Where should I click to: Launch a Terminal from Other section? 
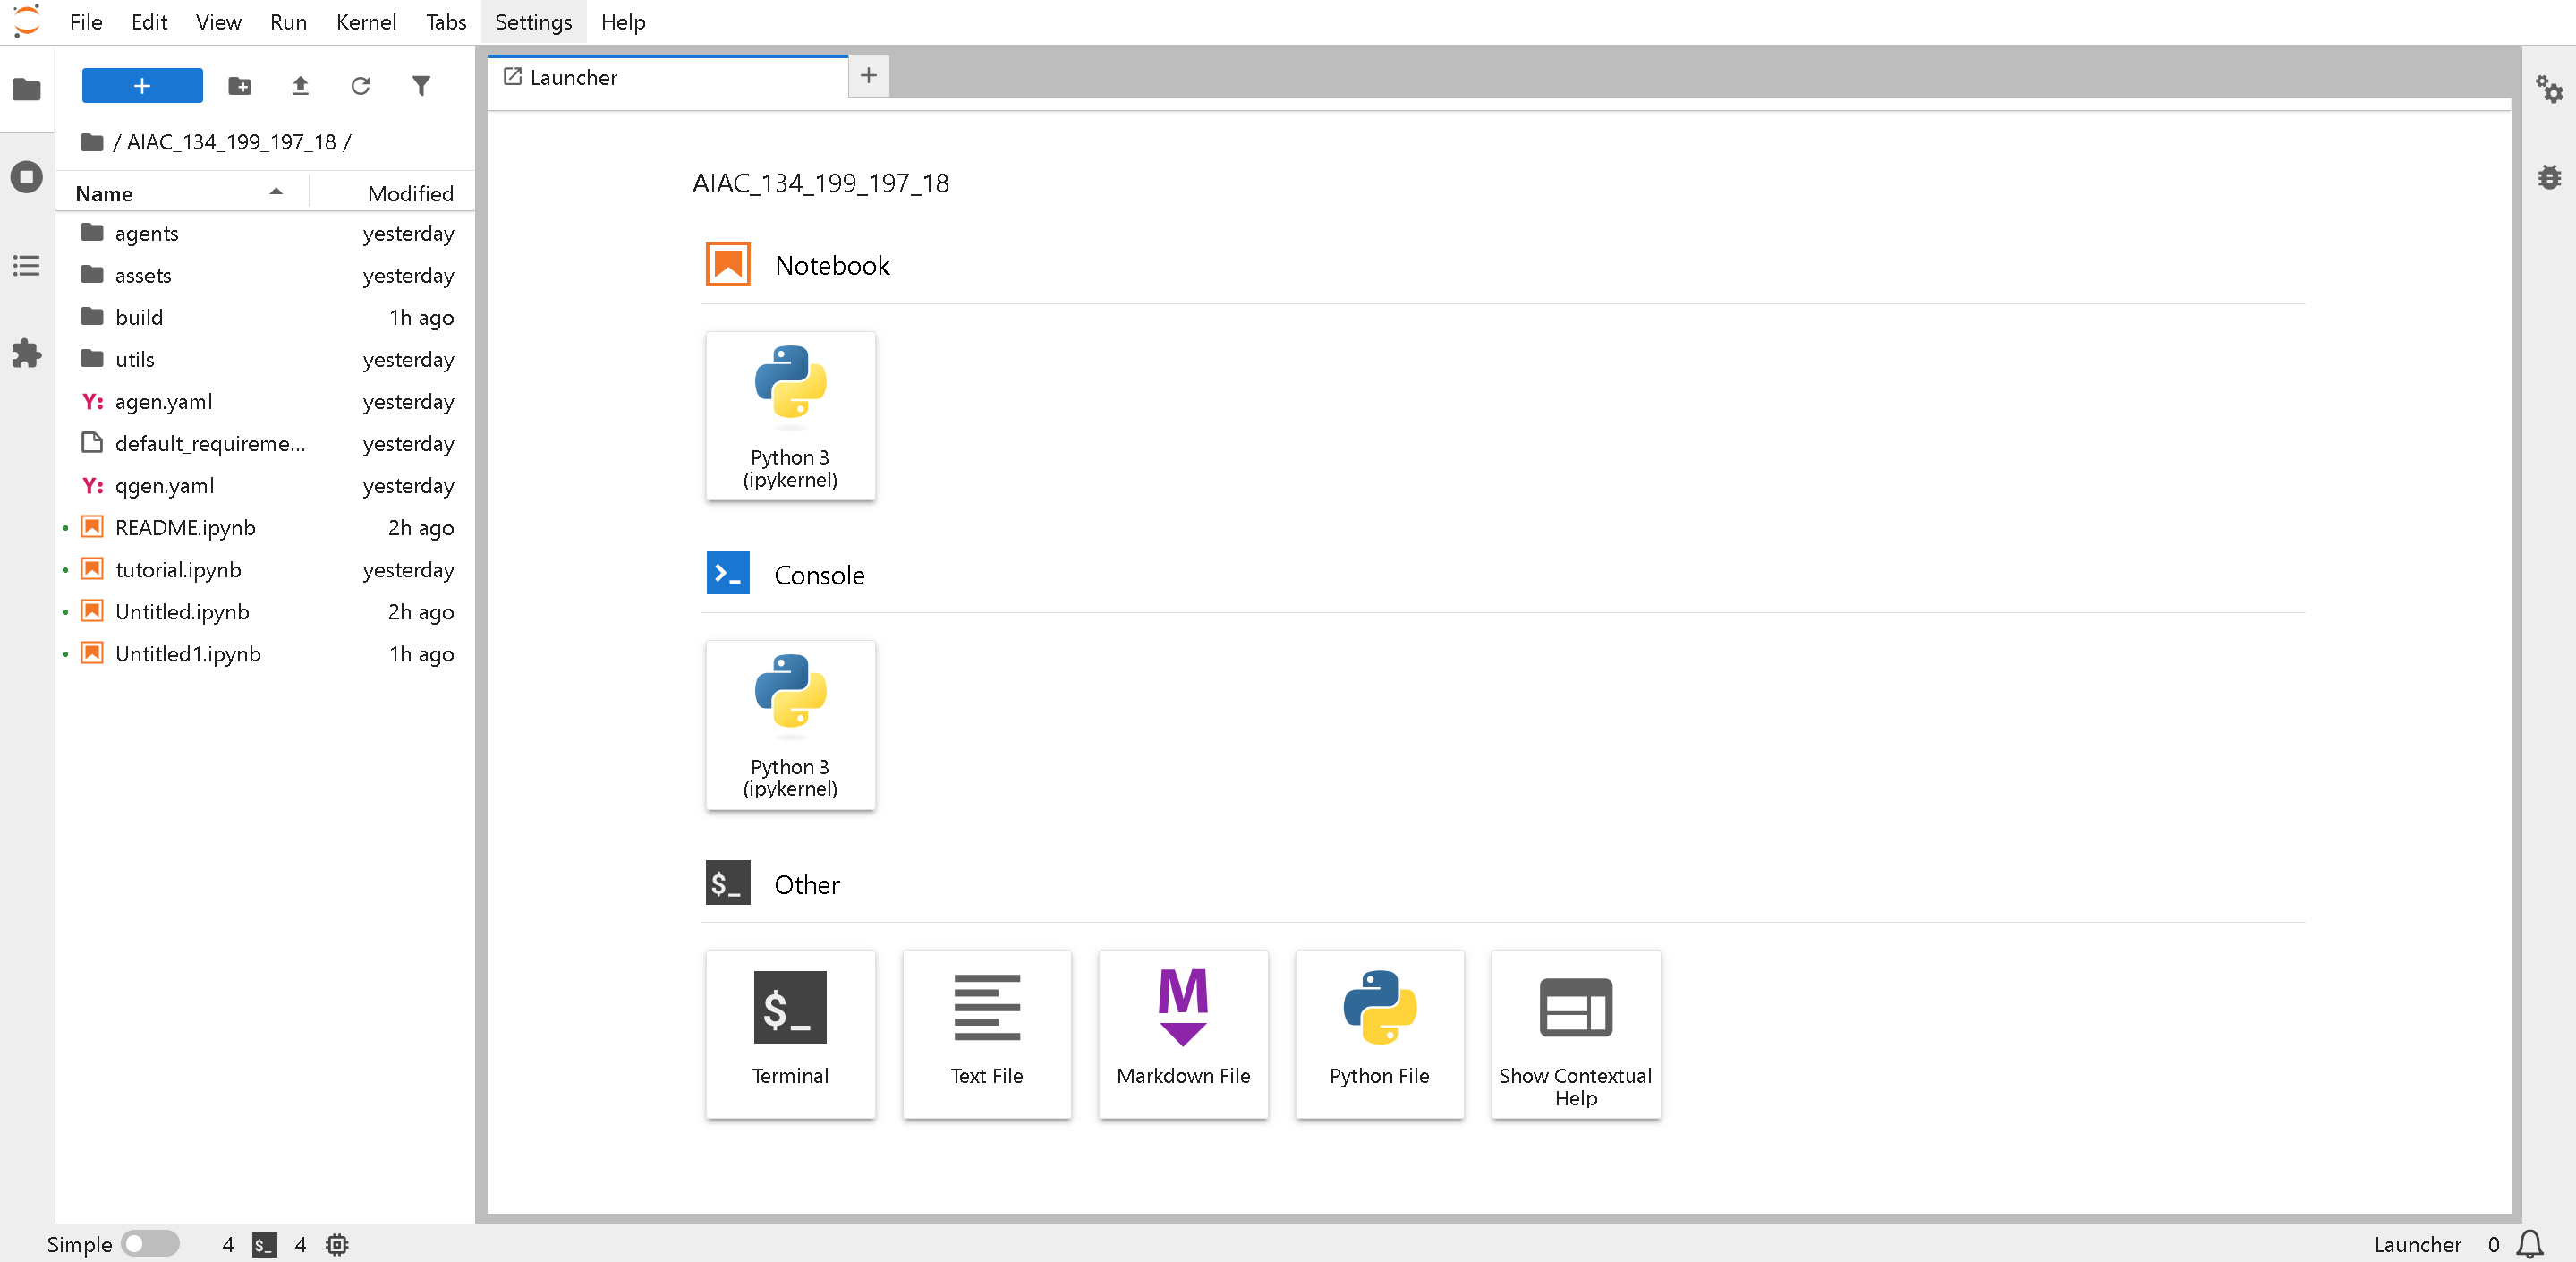click(790, 1033)
